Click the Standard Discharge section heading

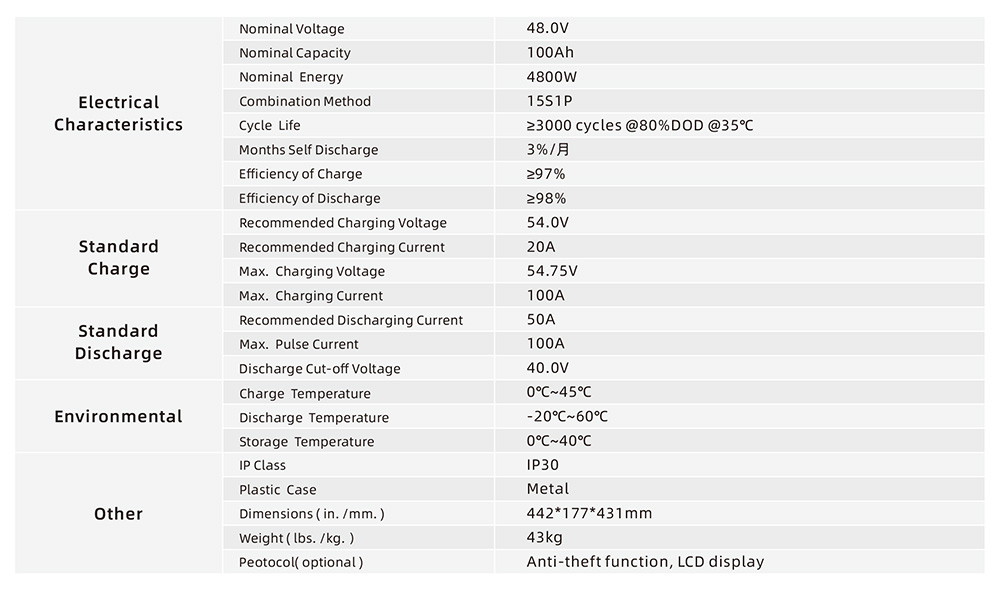click(119, 342)
